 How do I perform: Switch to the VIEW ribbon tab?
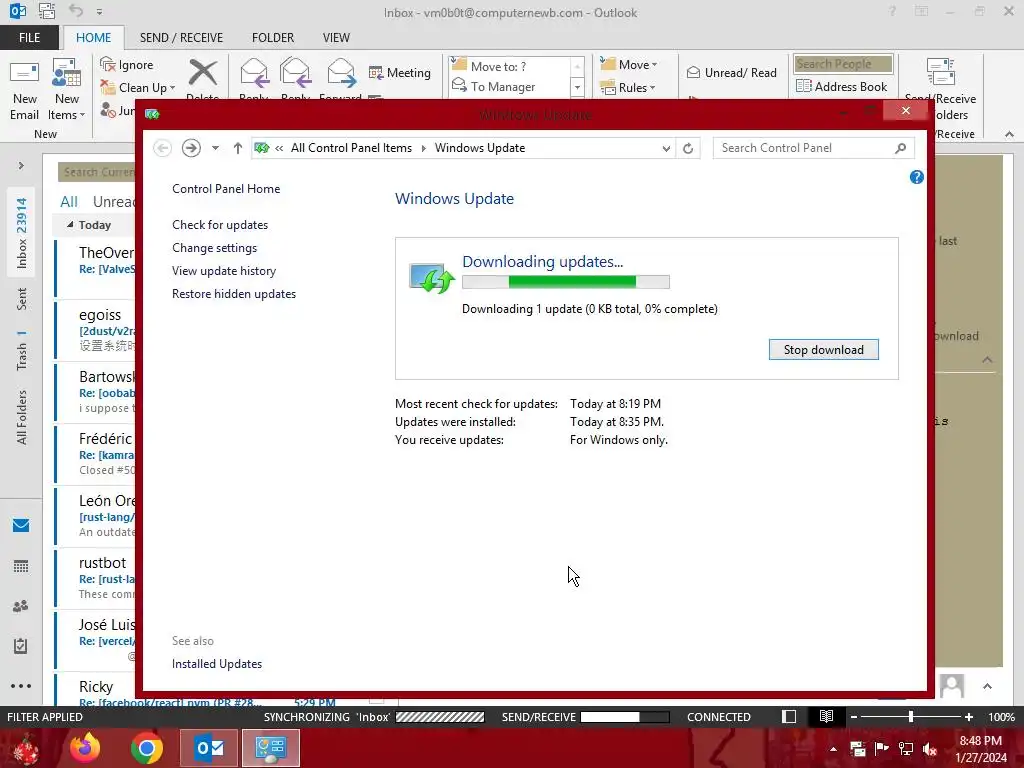(336, 37)
